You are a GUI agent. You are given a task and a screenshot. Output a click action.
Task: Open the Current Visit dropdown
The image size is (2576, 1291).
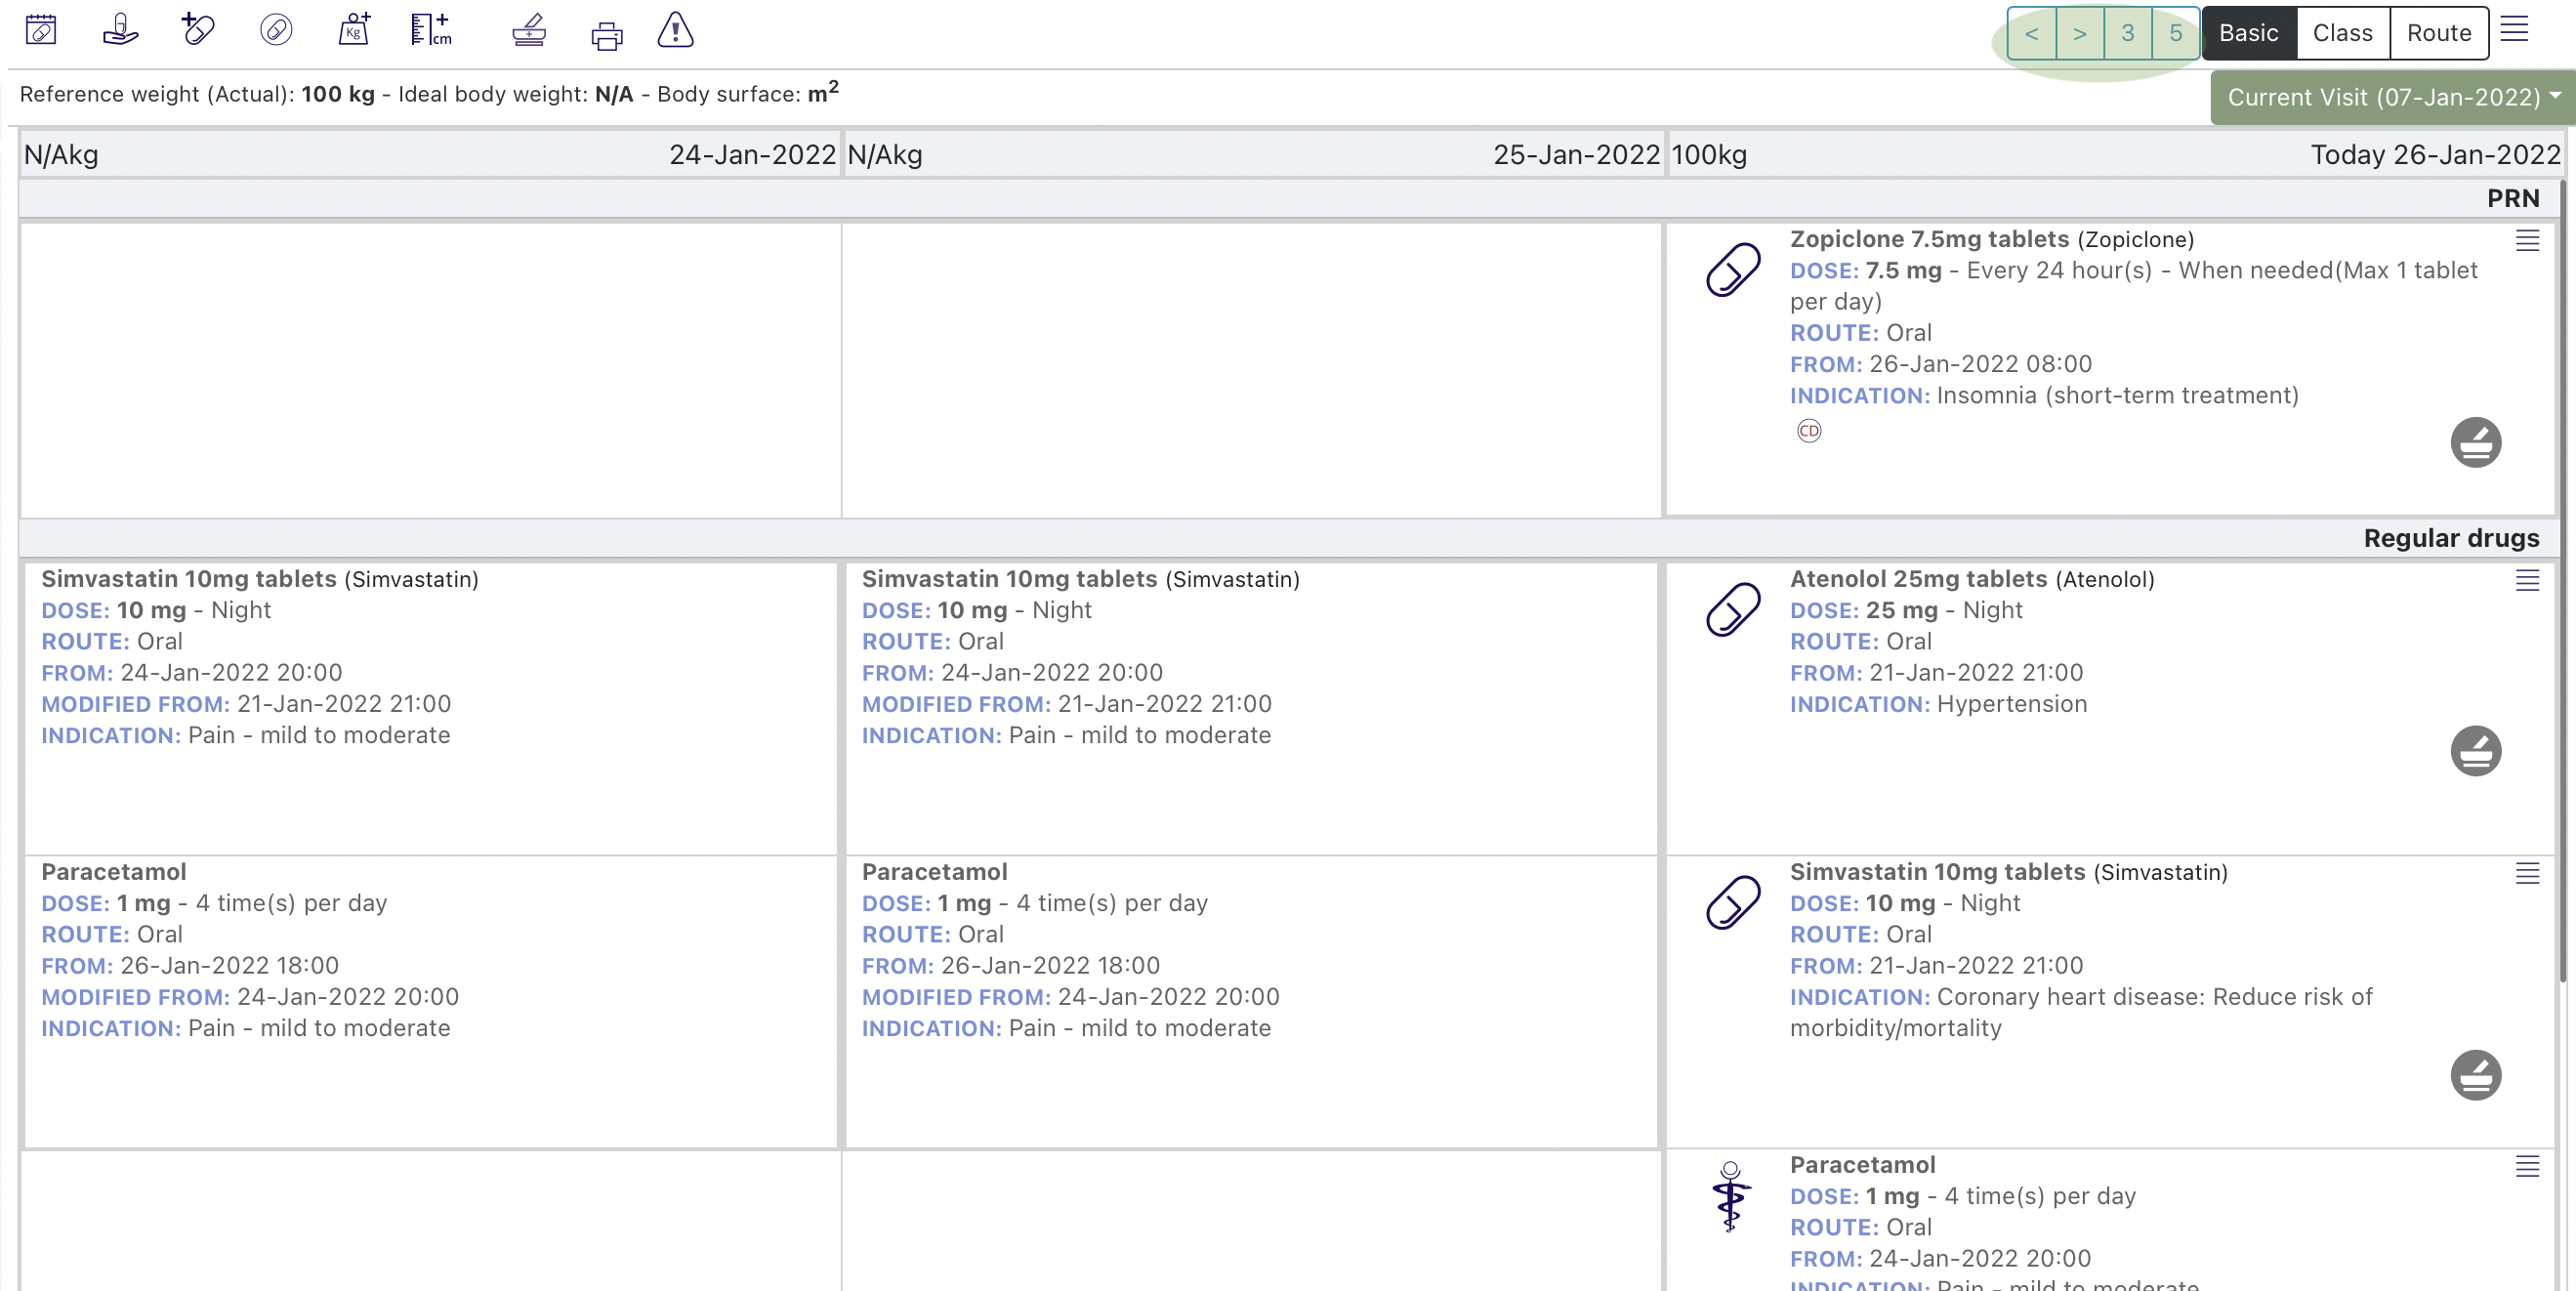coord(2392,97)
